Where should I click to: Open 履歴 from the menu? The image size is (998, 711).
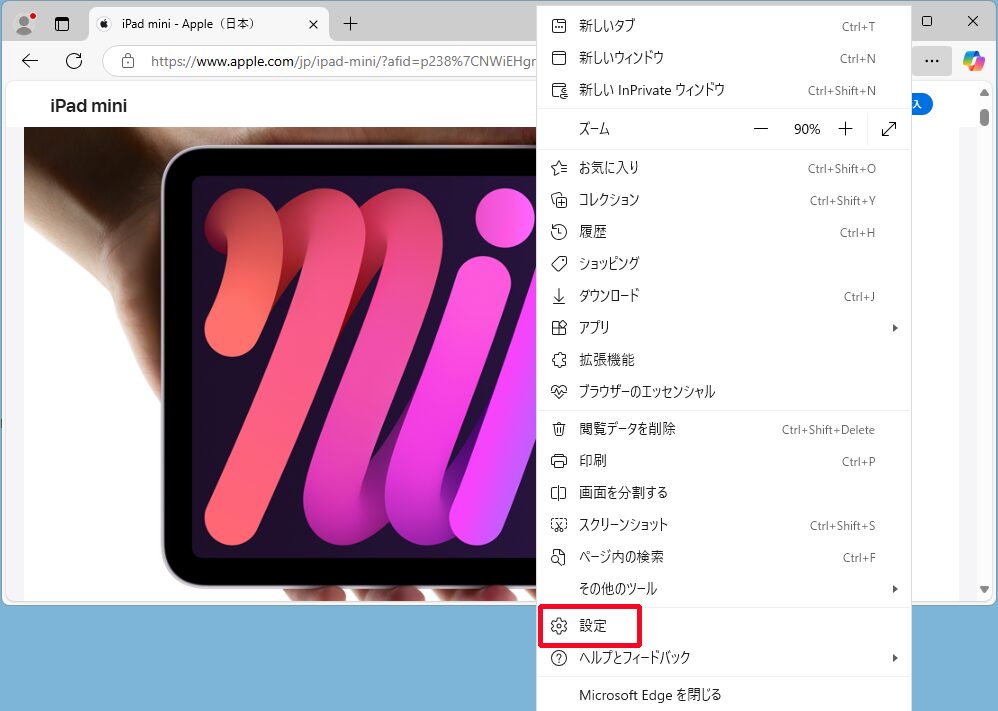tap(593, 232)
